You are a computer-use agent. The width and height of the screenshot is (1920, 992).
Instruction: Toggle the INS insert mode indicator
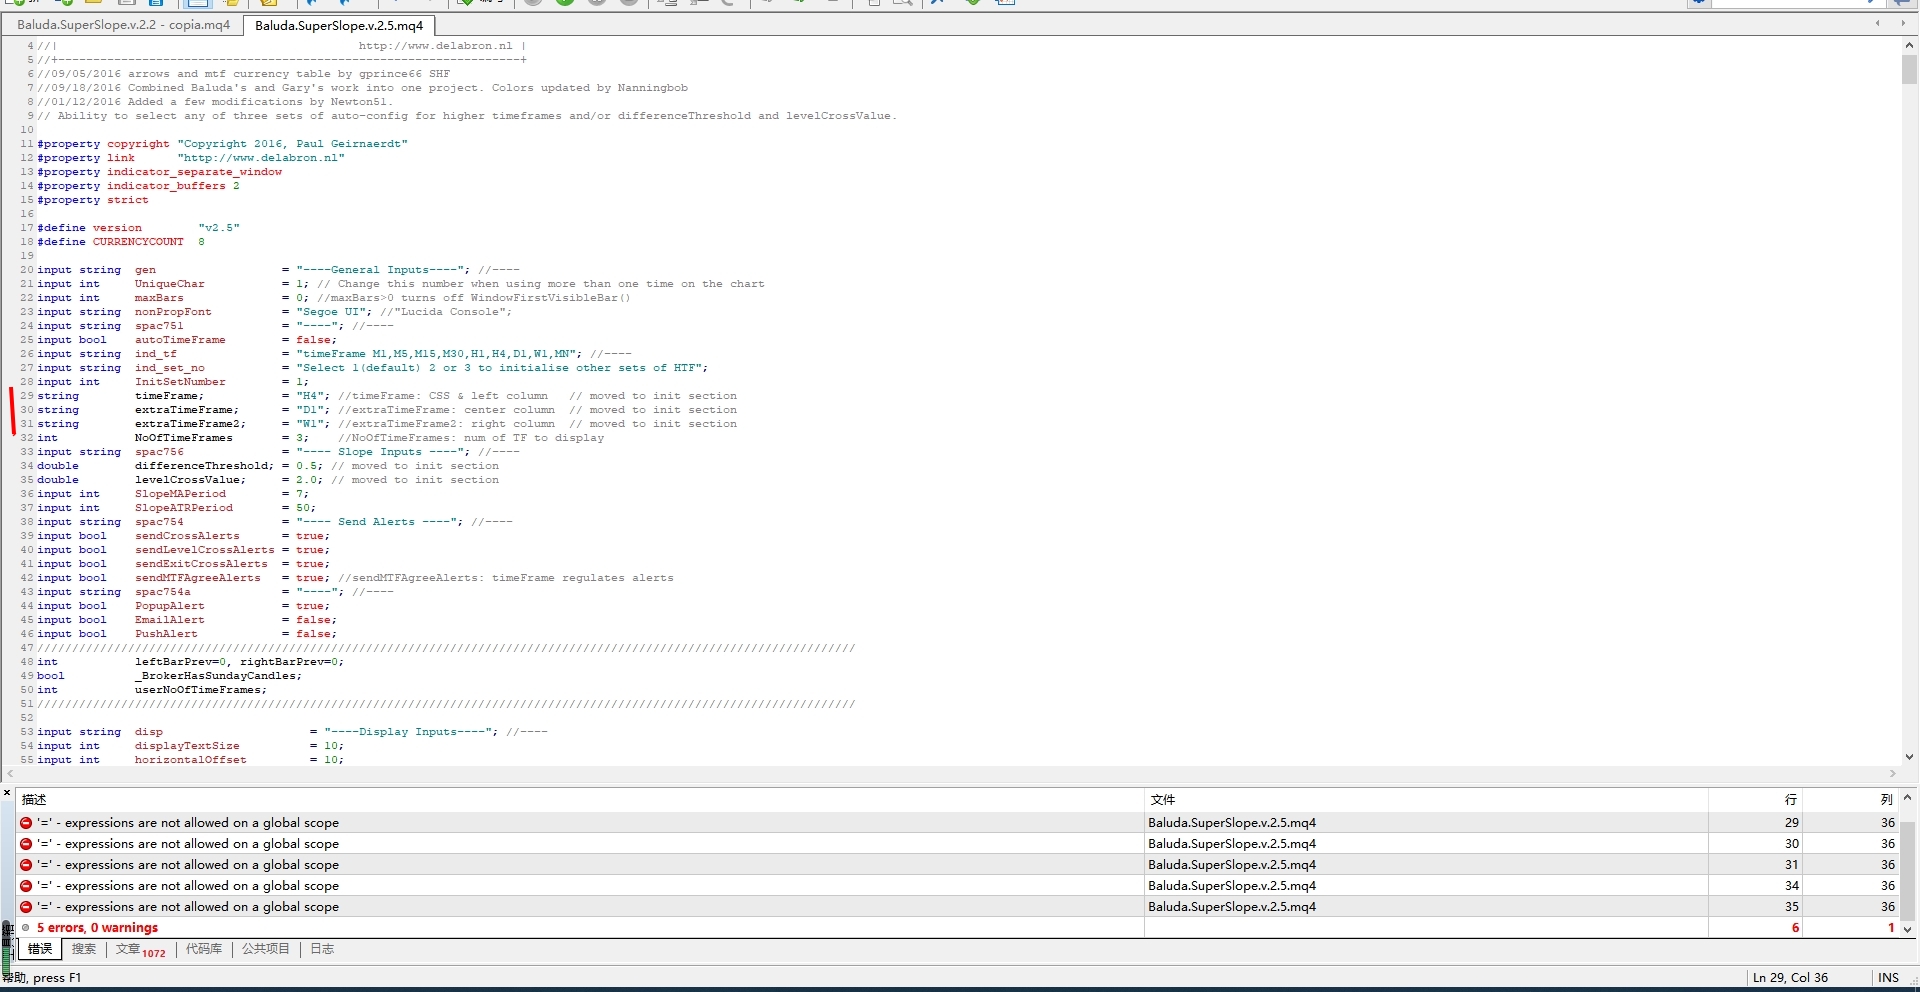pos(1888,978)
